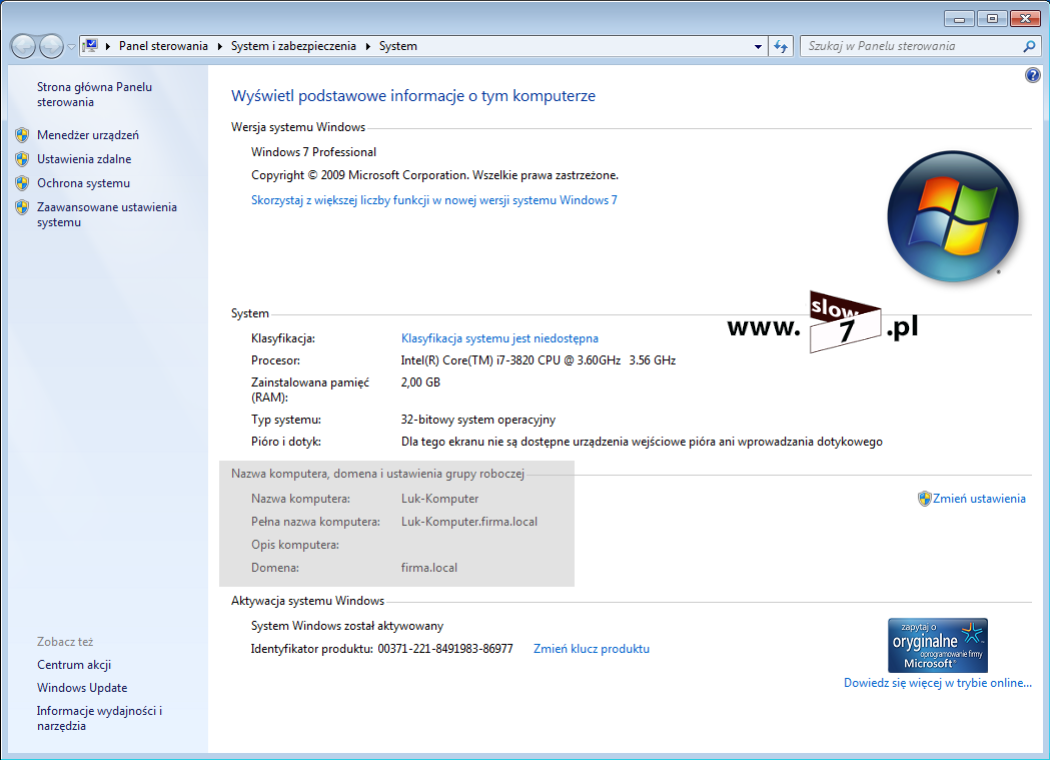Click the search magnifier icon
Viewport: 1050px width, 760px height.
point(1029,46)
